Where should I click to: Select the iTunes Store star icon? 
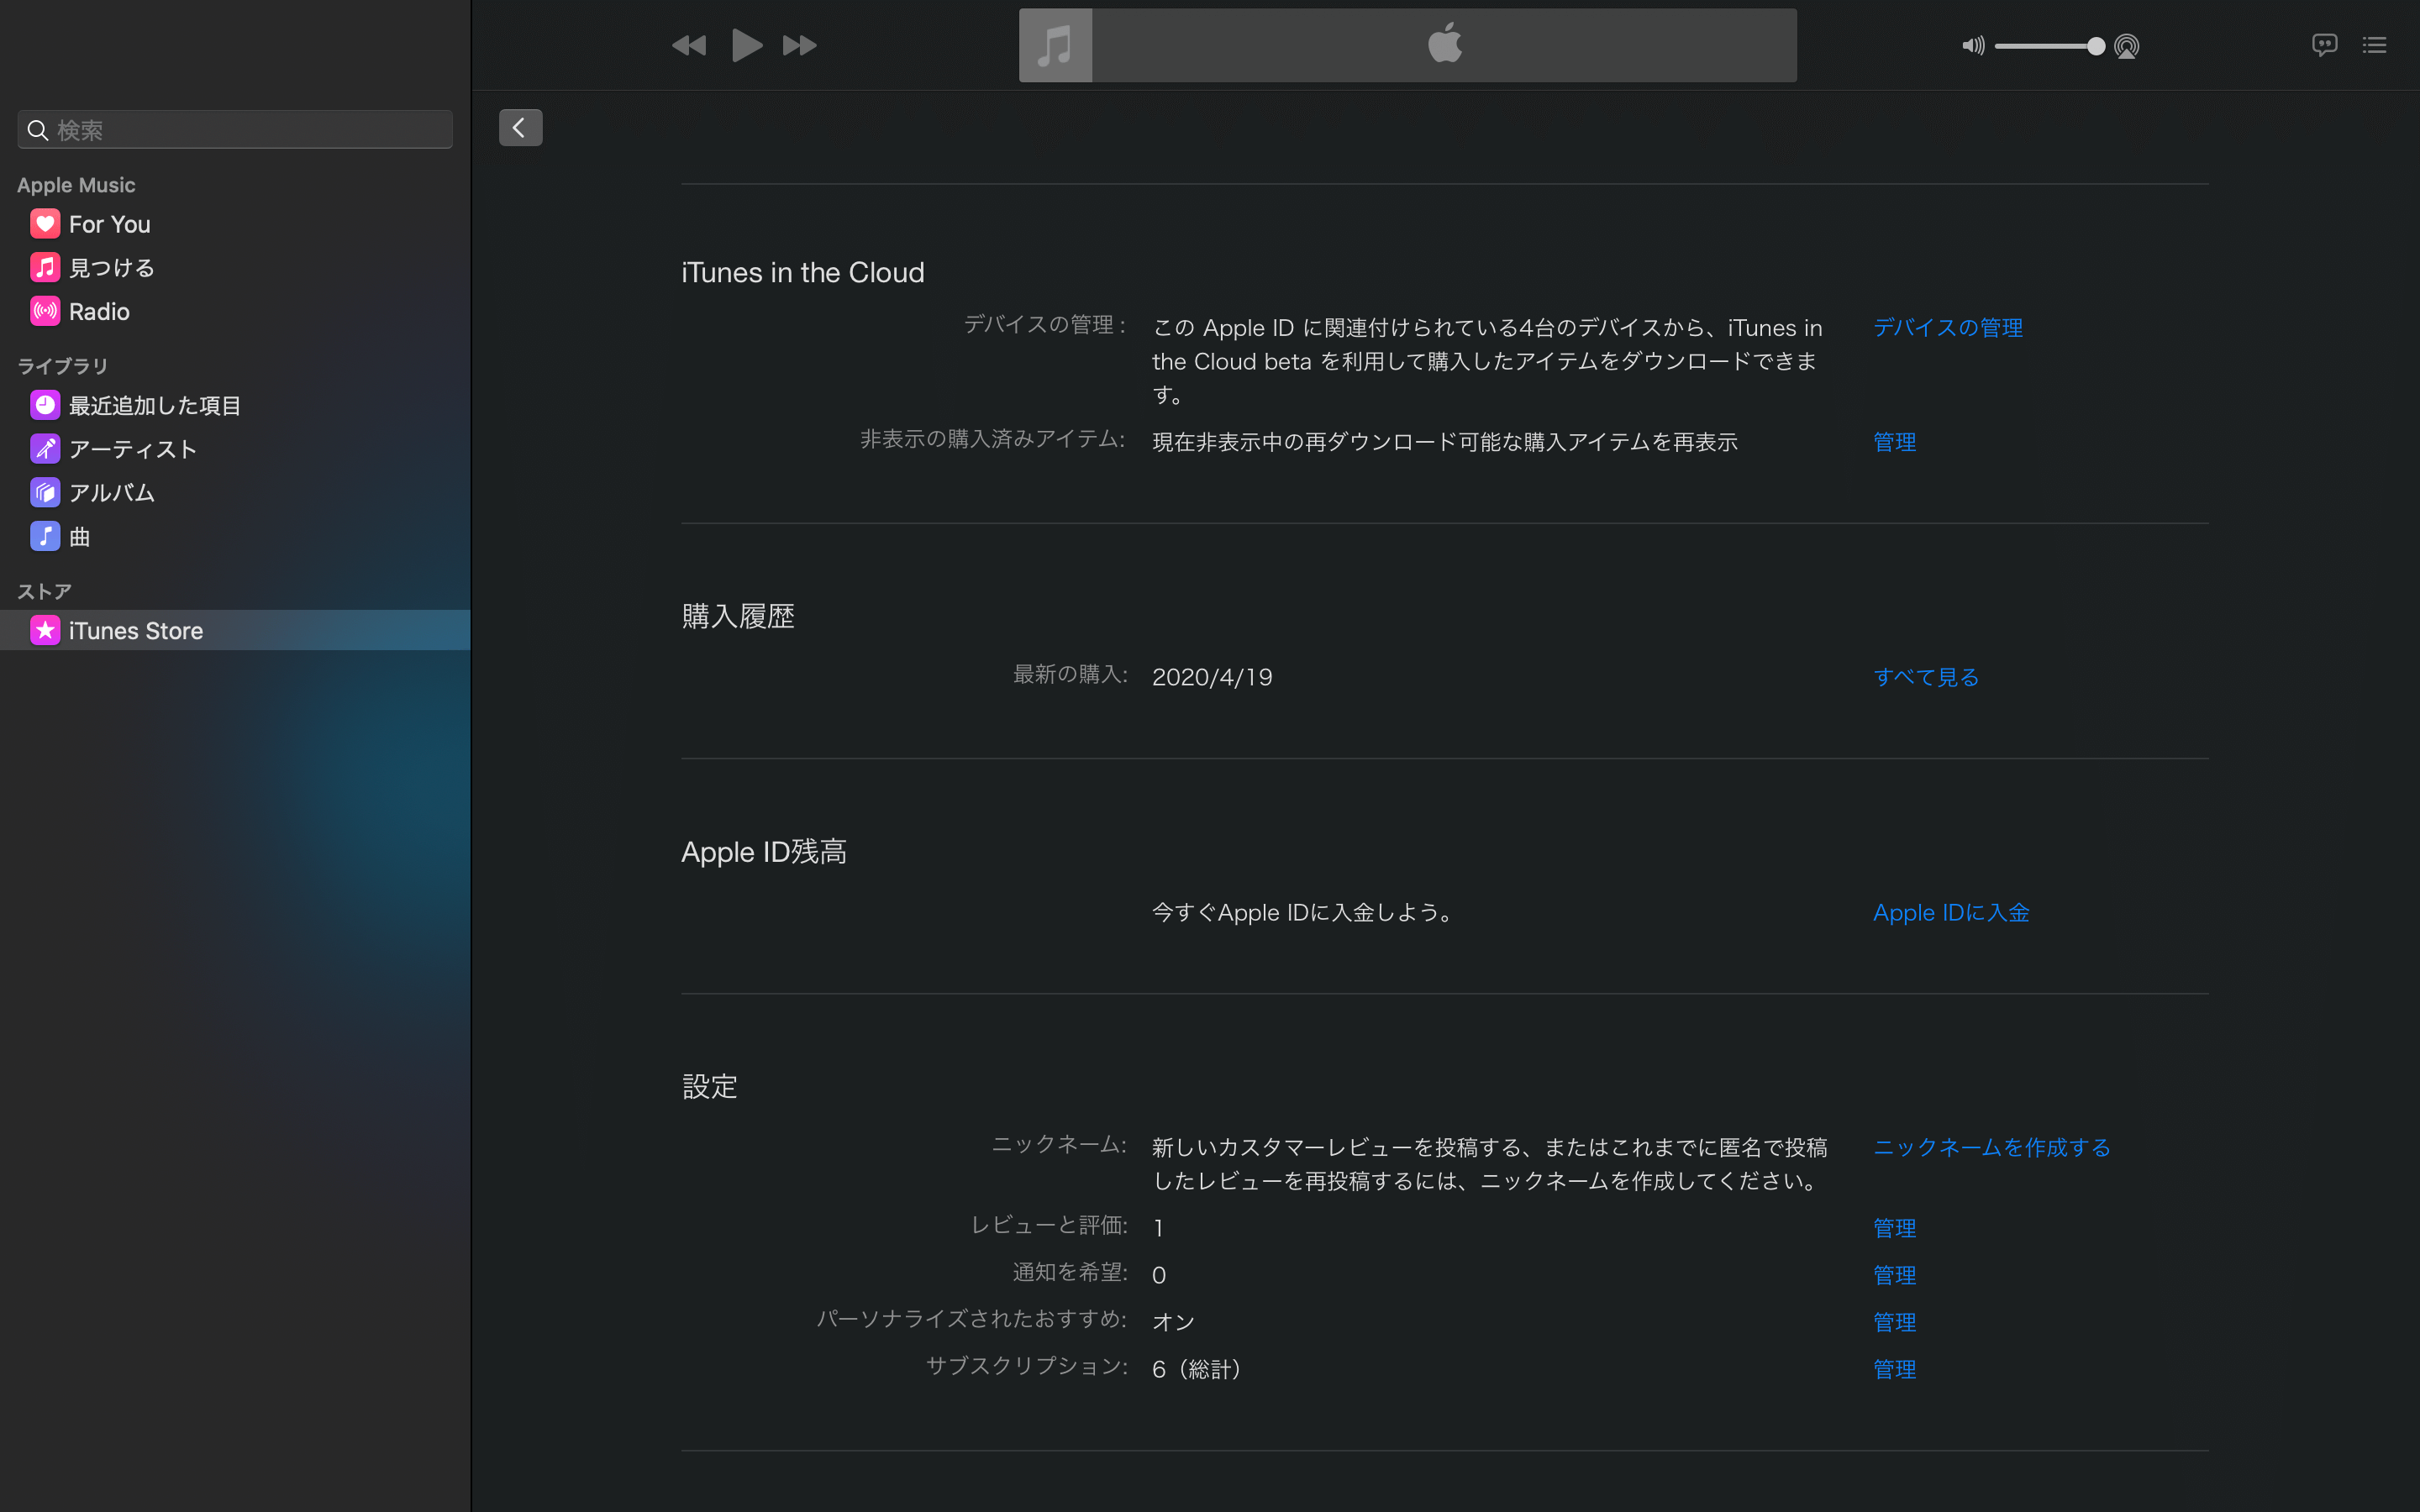tap(45, 630)
